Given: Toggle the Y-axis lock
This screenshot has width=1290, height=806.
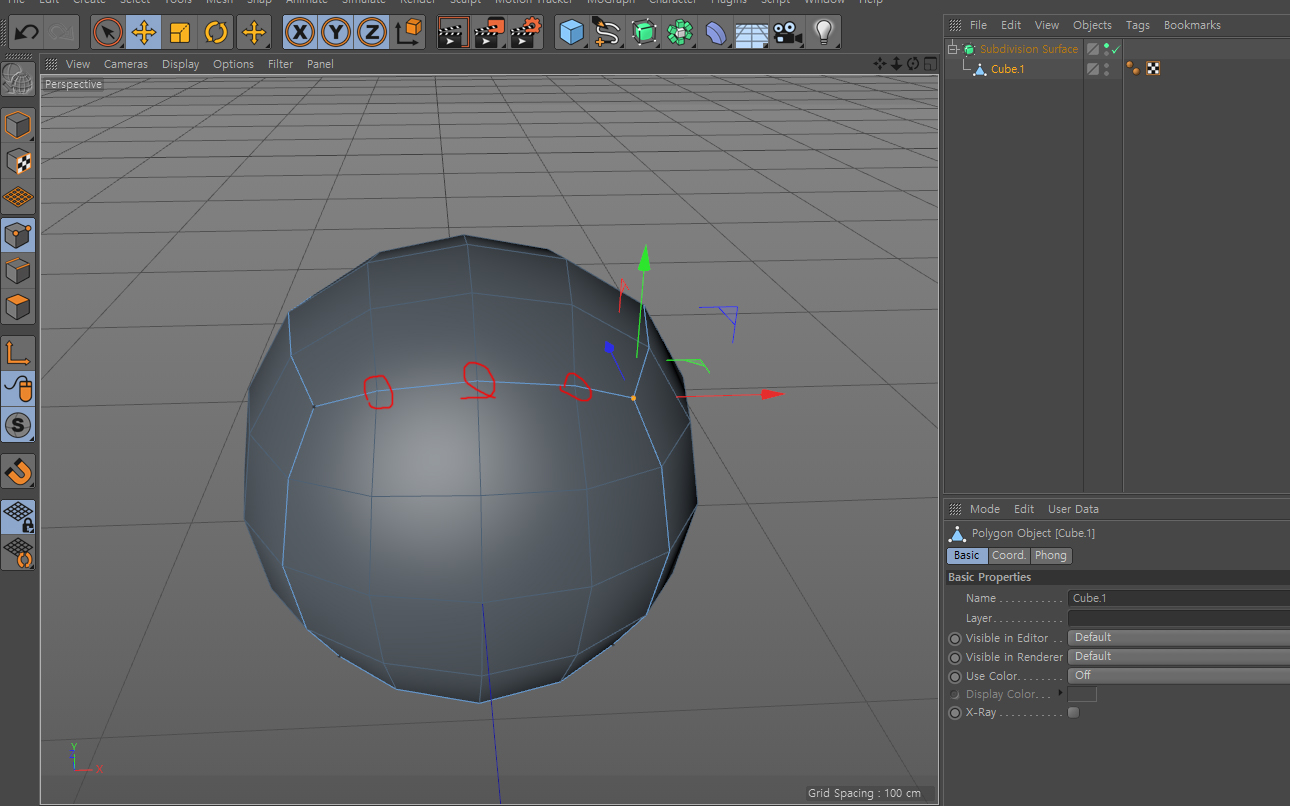Looking at the screenshot, I should [x=336, y=32].
